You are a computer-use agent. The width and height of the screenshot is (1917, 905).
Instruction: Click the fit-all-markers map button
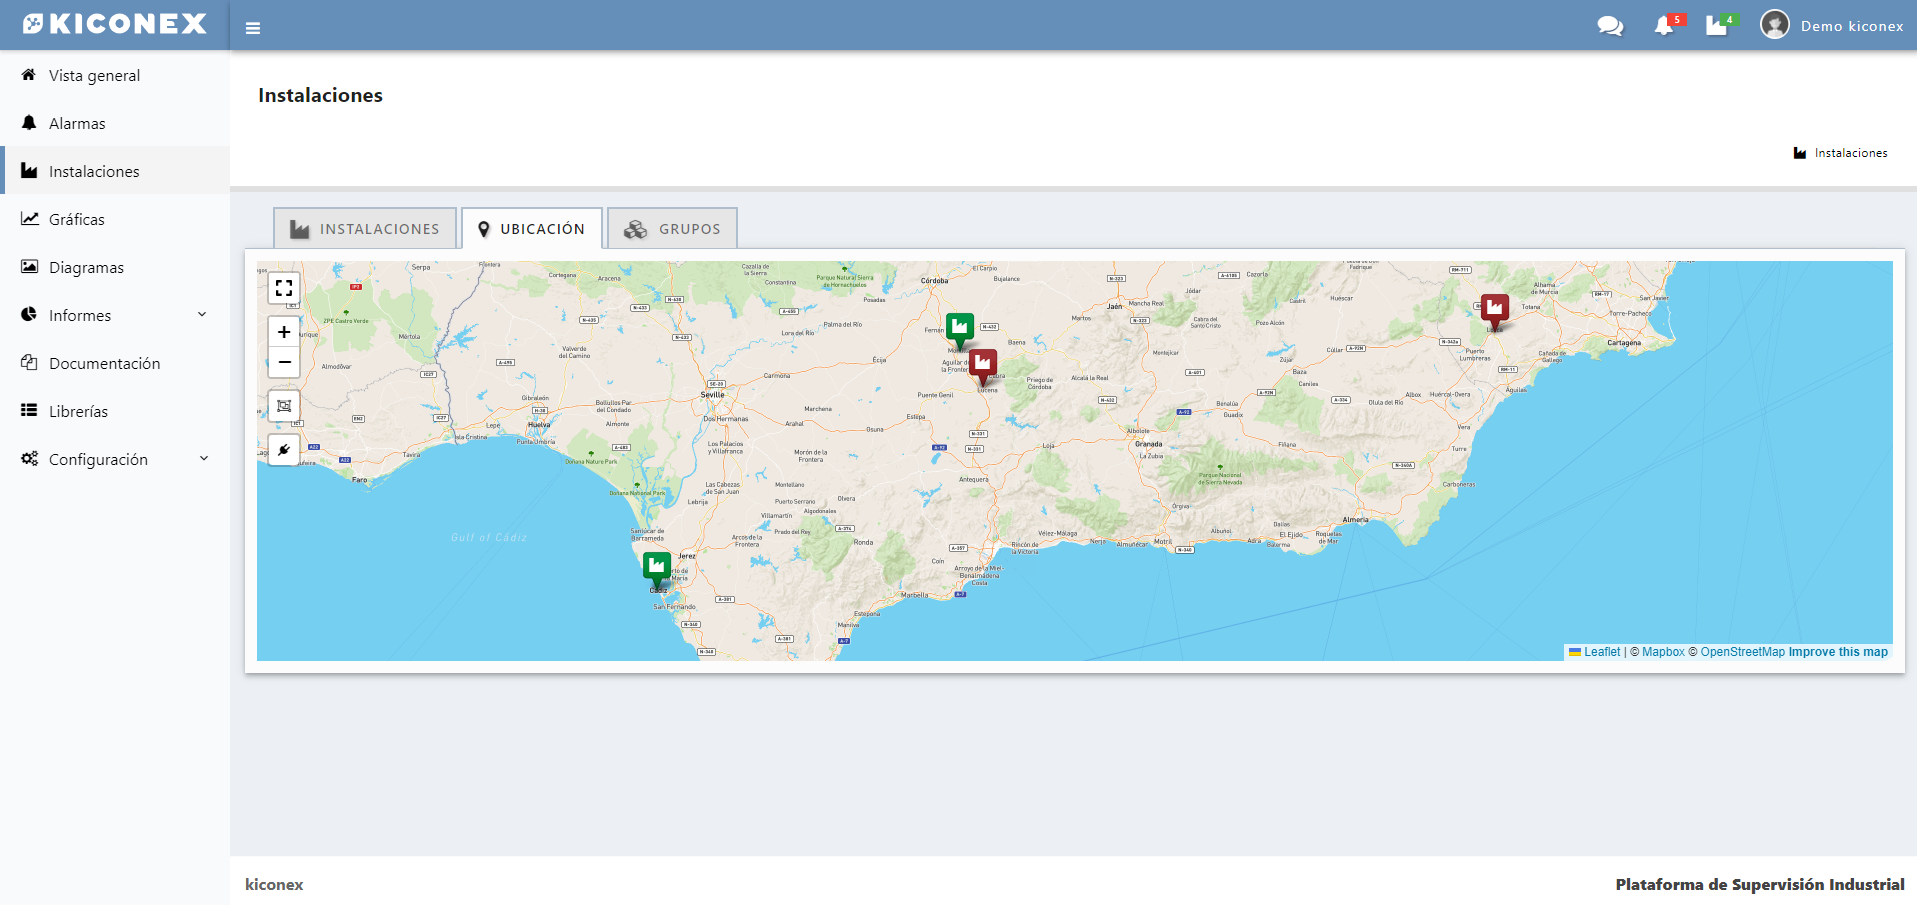[x=284, y=406]
